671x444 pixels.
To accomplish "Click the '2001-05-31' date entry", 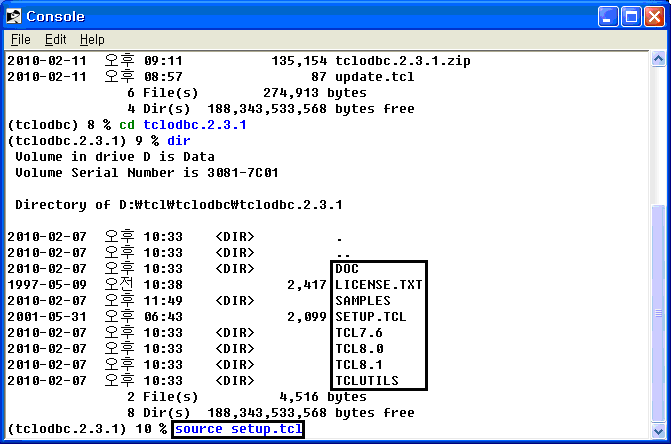I will pos(47,317).
